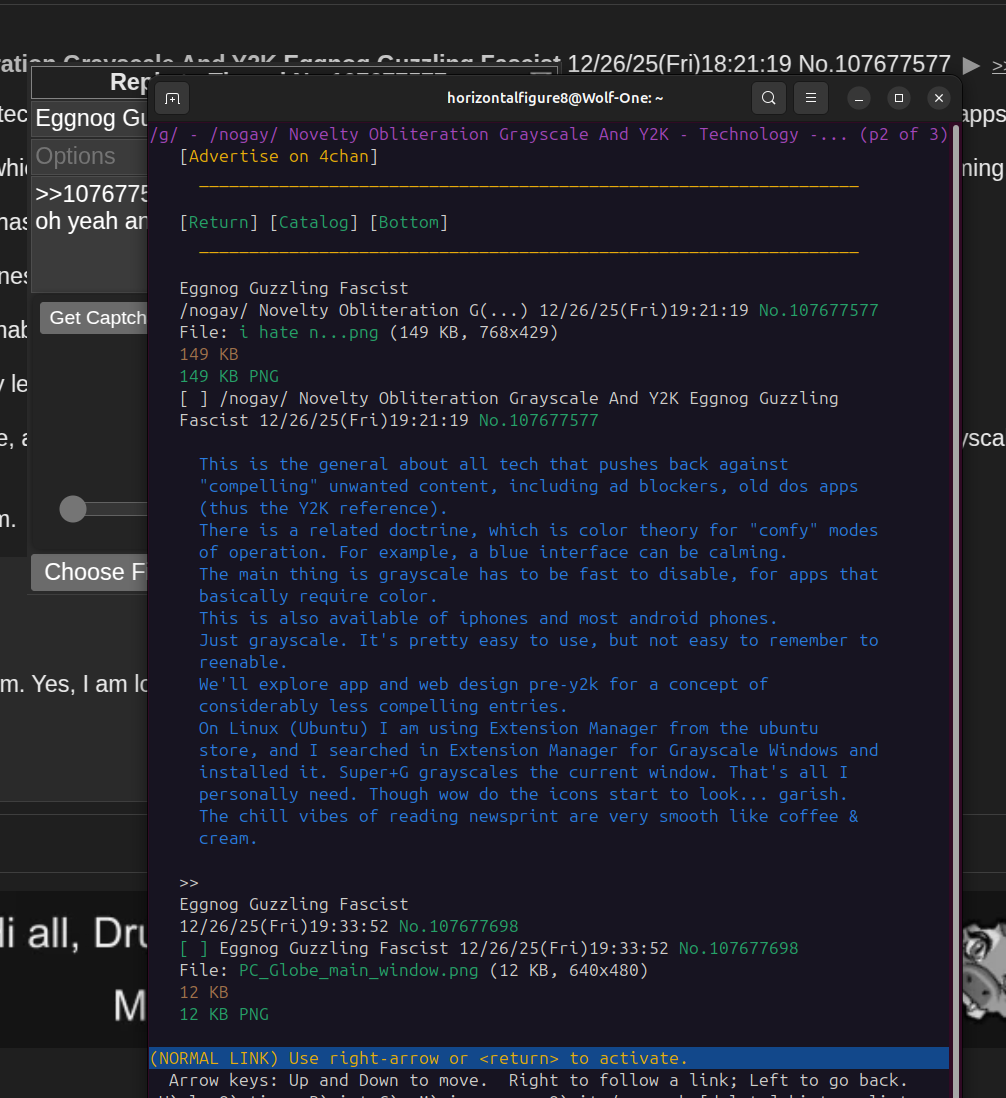1006x1098 pixels.
Task: Click the terminal vertical scrollbar
Action: point(955,609)
